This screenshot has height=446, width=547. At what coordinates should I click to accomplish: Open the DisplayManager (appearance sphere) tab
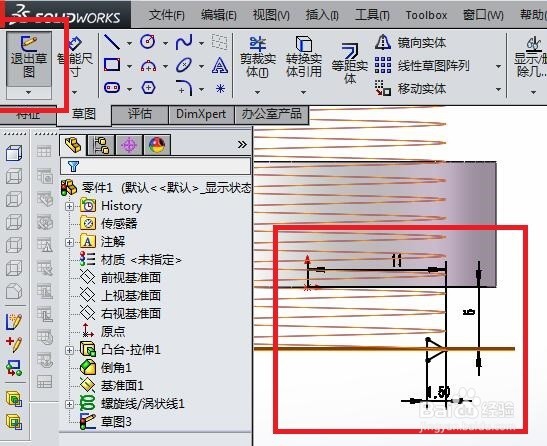click(x=157, y=145)
